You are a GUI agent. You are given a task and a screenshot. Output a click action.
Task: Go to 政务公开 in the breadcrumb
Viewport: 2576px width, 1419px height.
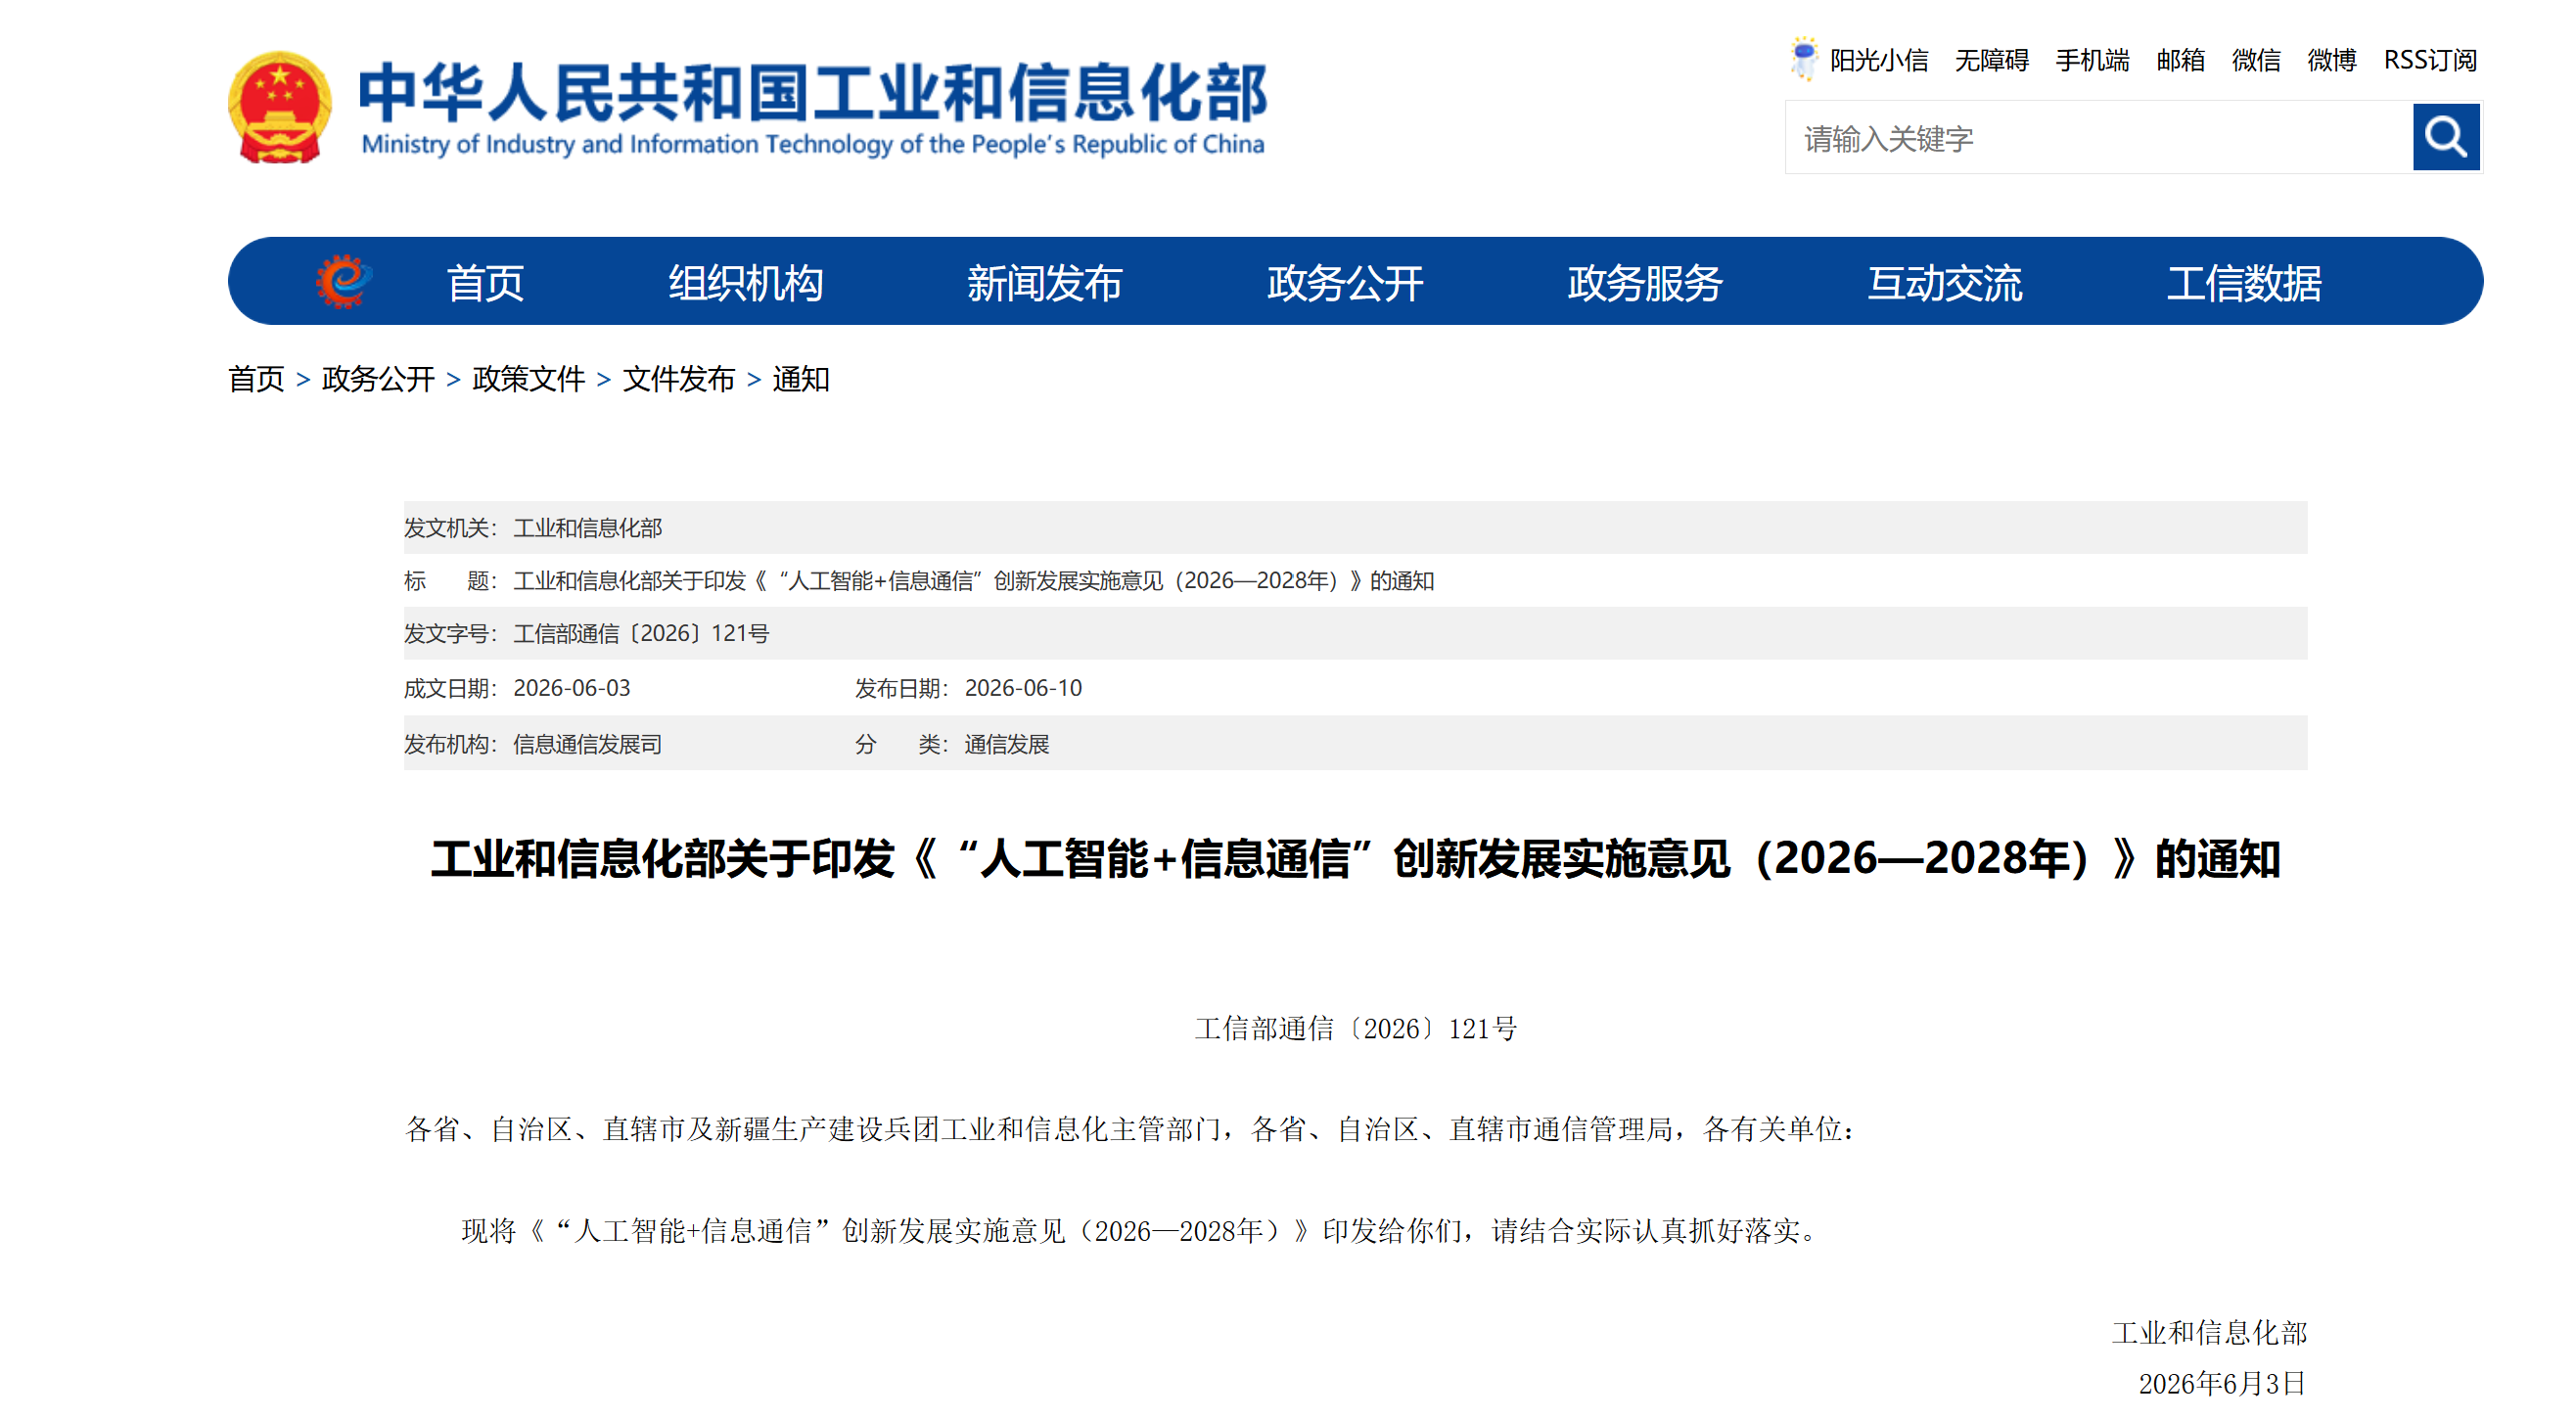click(x=378, y=379)
